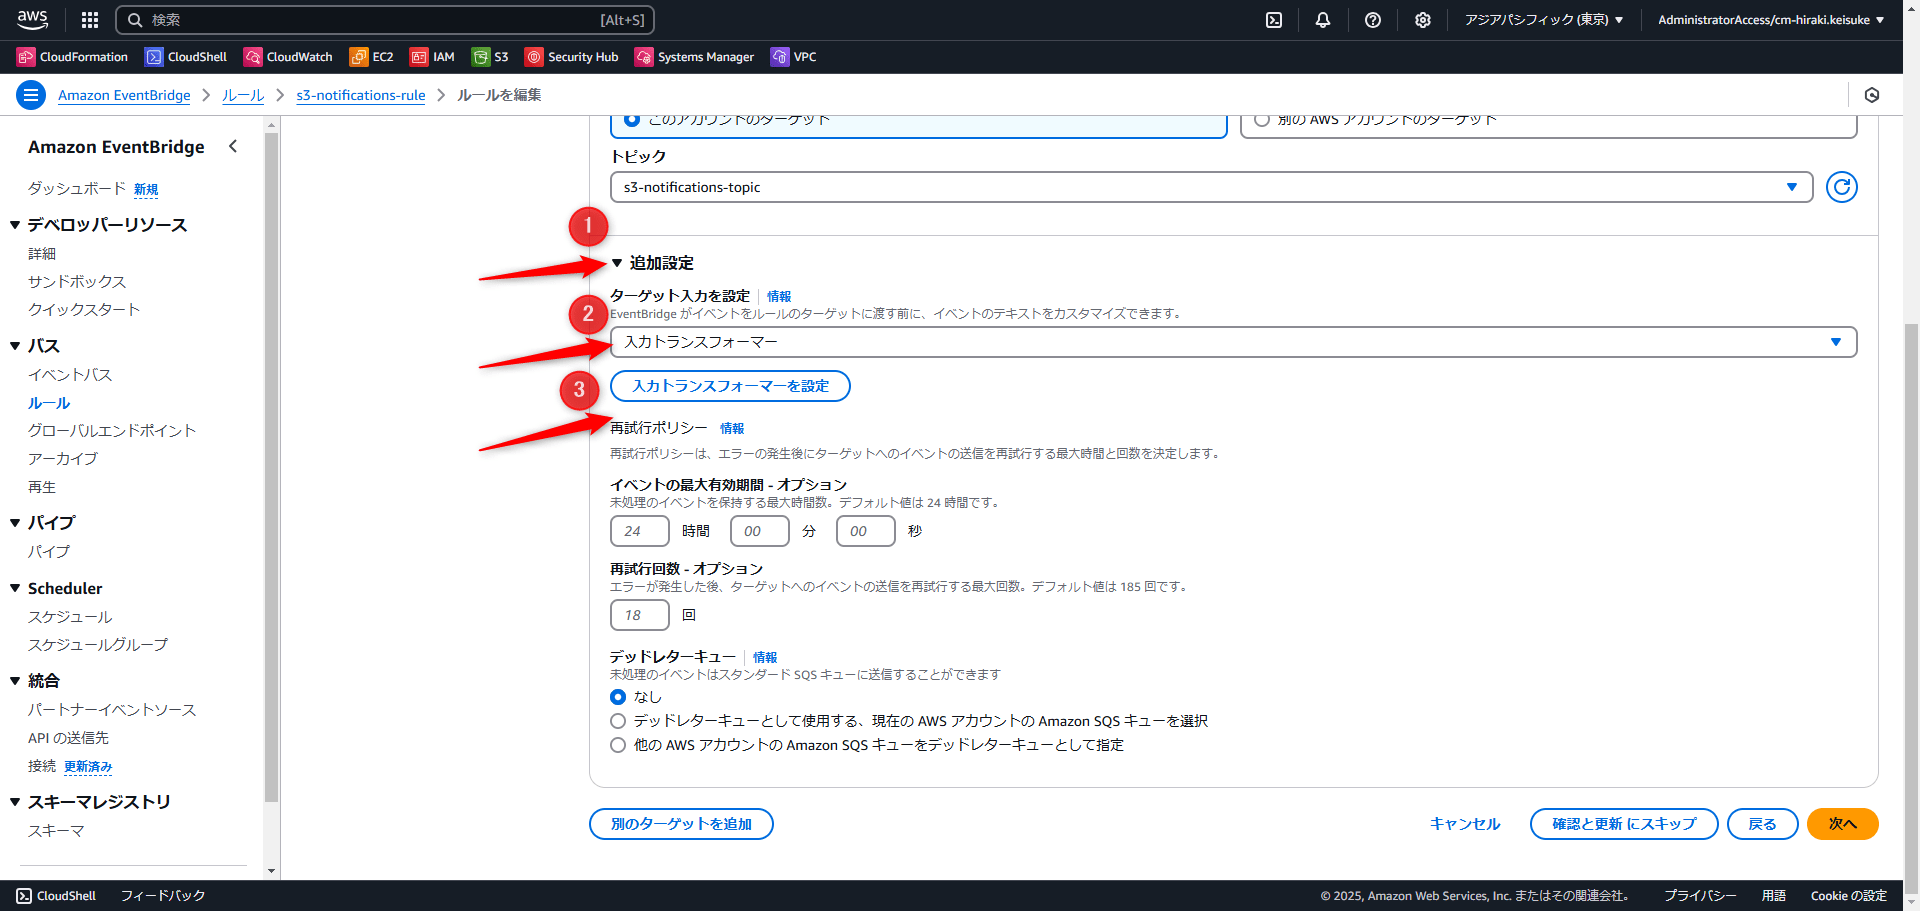
Task: Open IAM shortcut in favorites bar
Action: [432, 57]
